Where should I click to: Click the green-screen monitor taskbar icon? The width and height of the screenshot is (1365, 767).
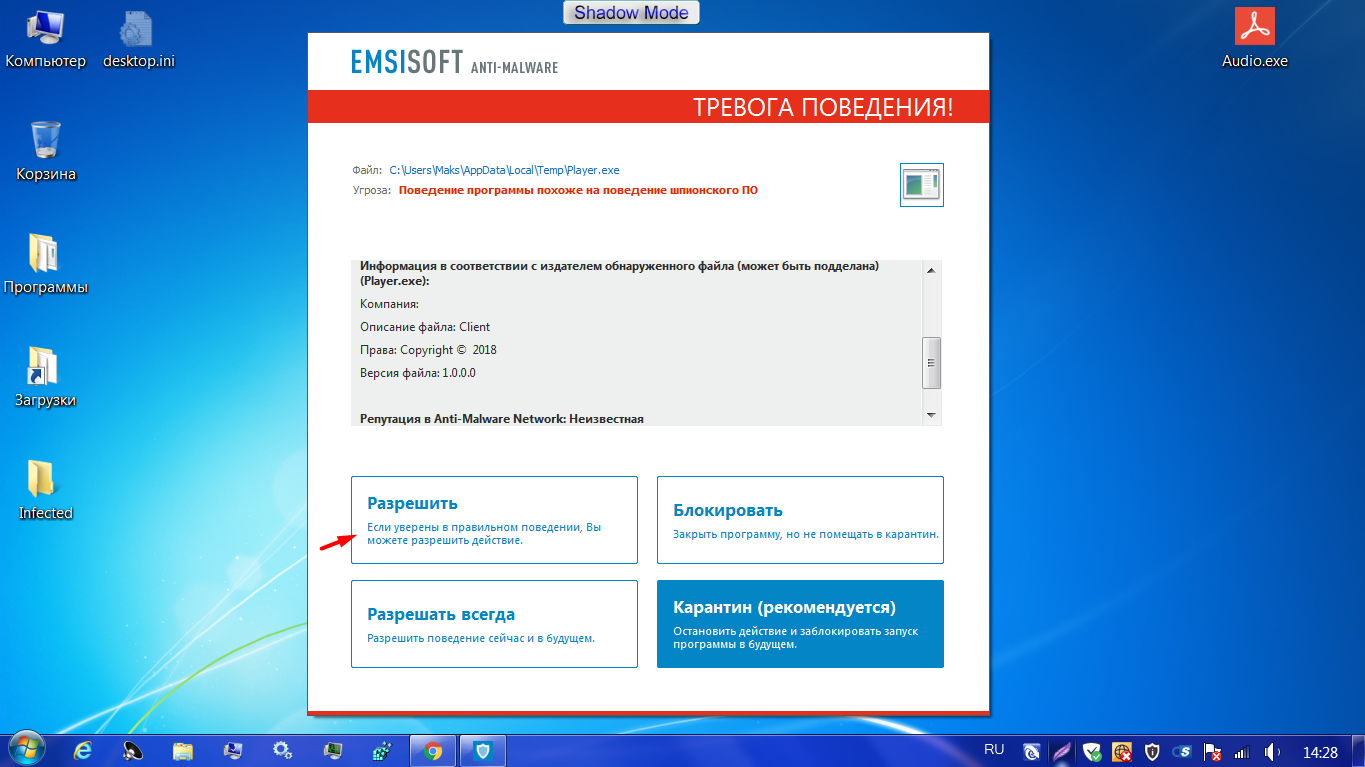tap(333, 750)
